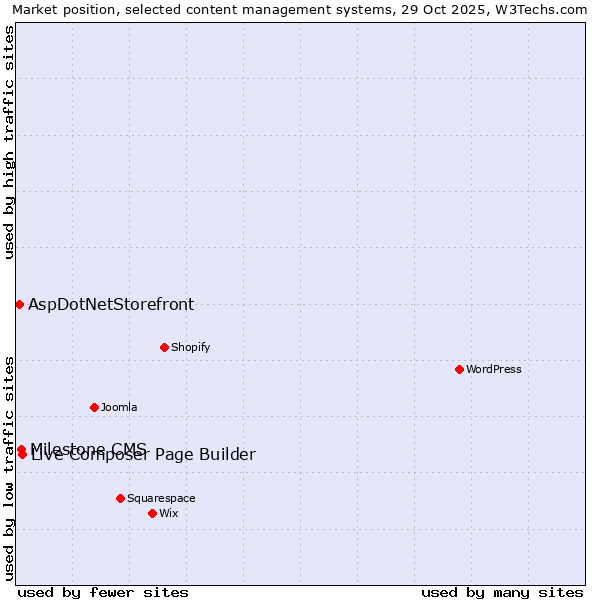Screen dimensions: 600x600
Task: Click the 'used by many sites' axis label
Action: 502,592
